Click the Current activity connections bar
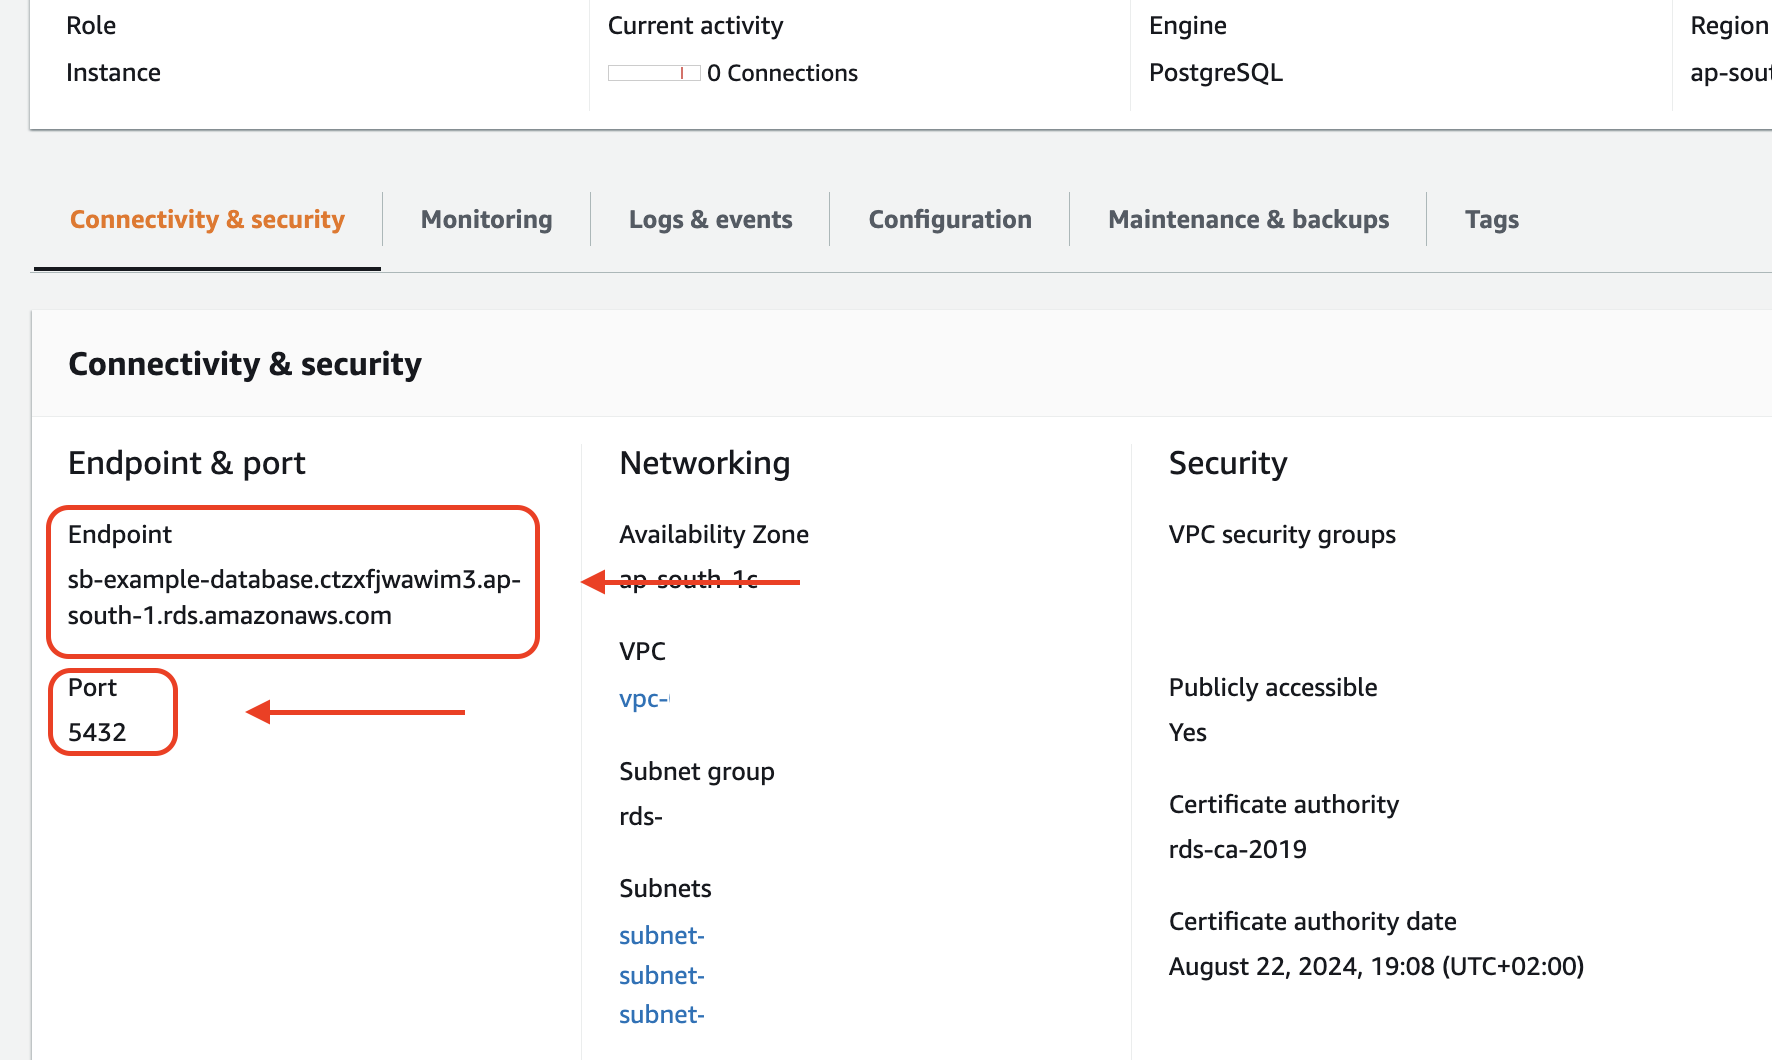Image resolution: width=1772 pixels, height=1060 pixels. pyautogui.click(x=653, y=73)
